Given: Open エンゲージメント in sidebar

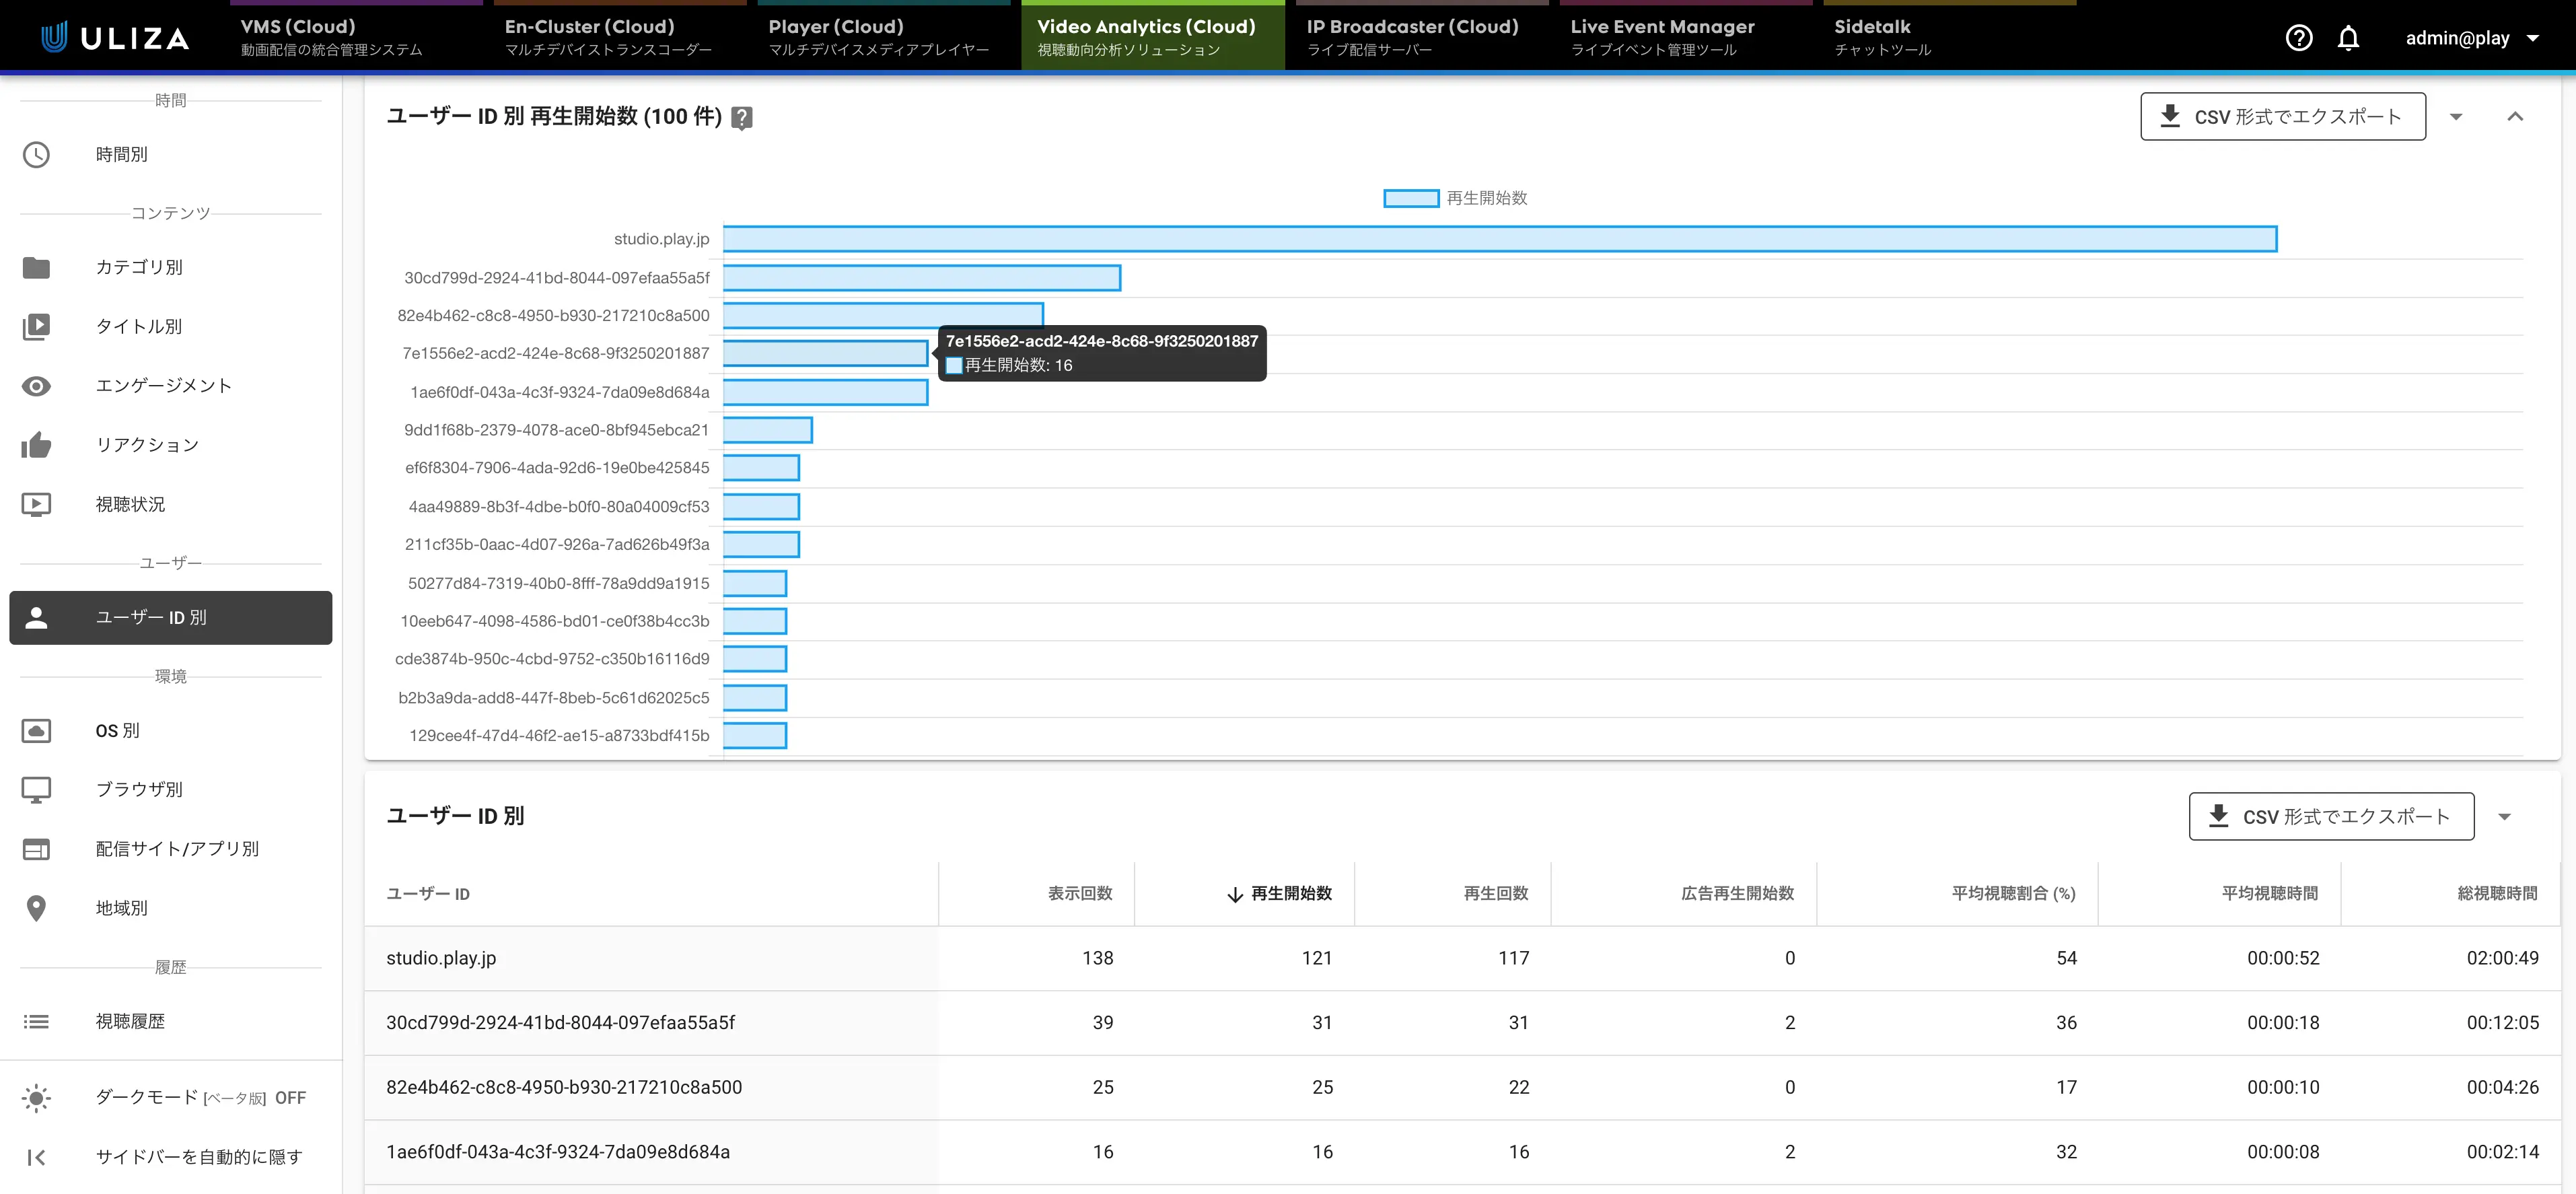Looking at the screenshot, I should pos(170,386).
